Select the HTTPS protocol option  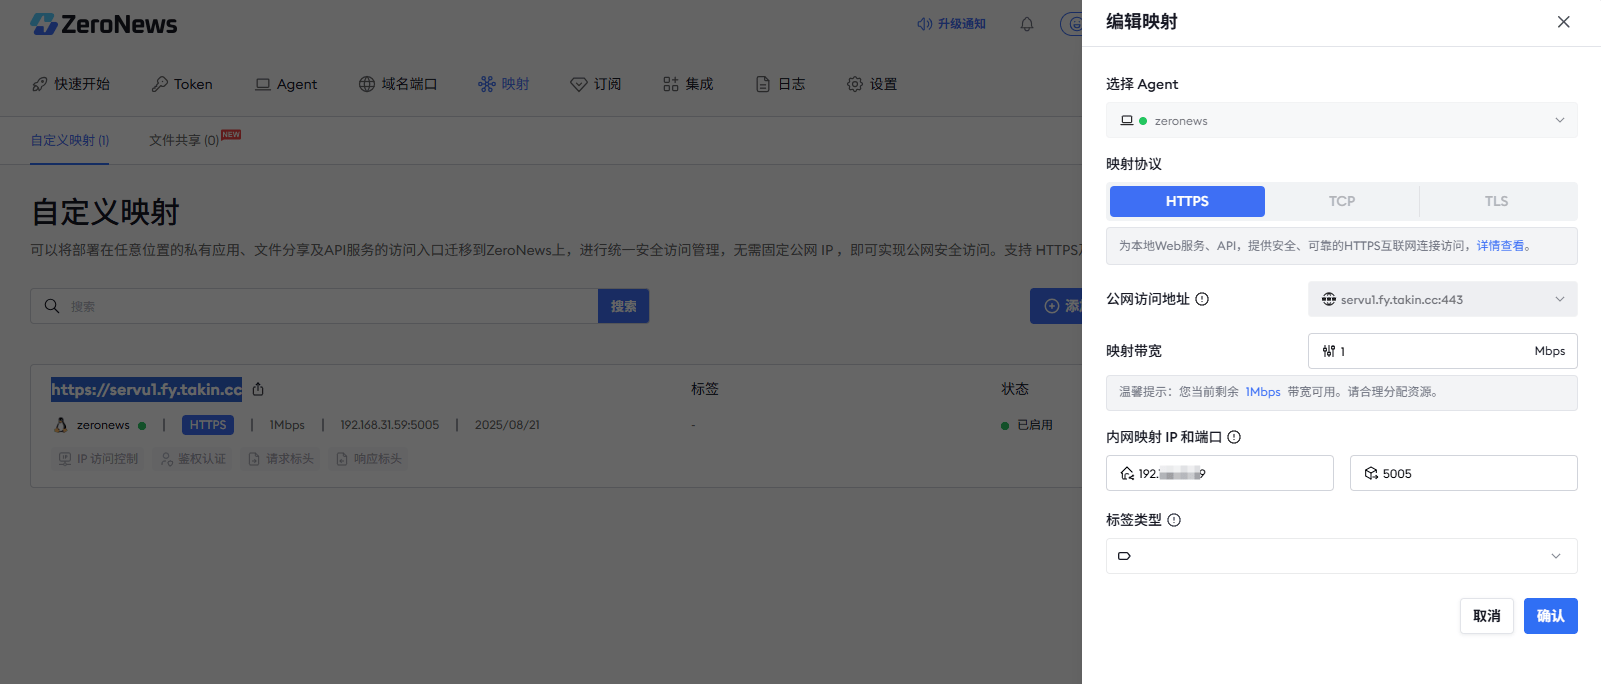(1187, 201)
